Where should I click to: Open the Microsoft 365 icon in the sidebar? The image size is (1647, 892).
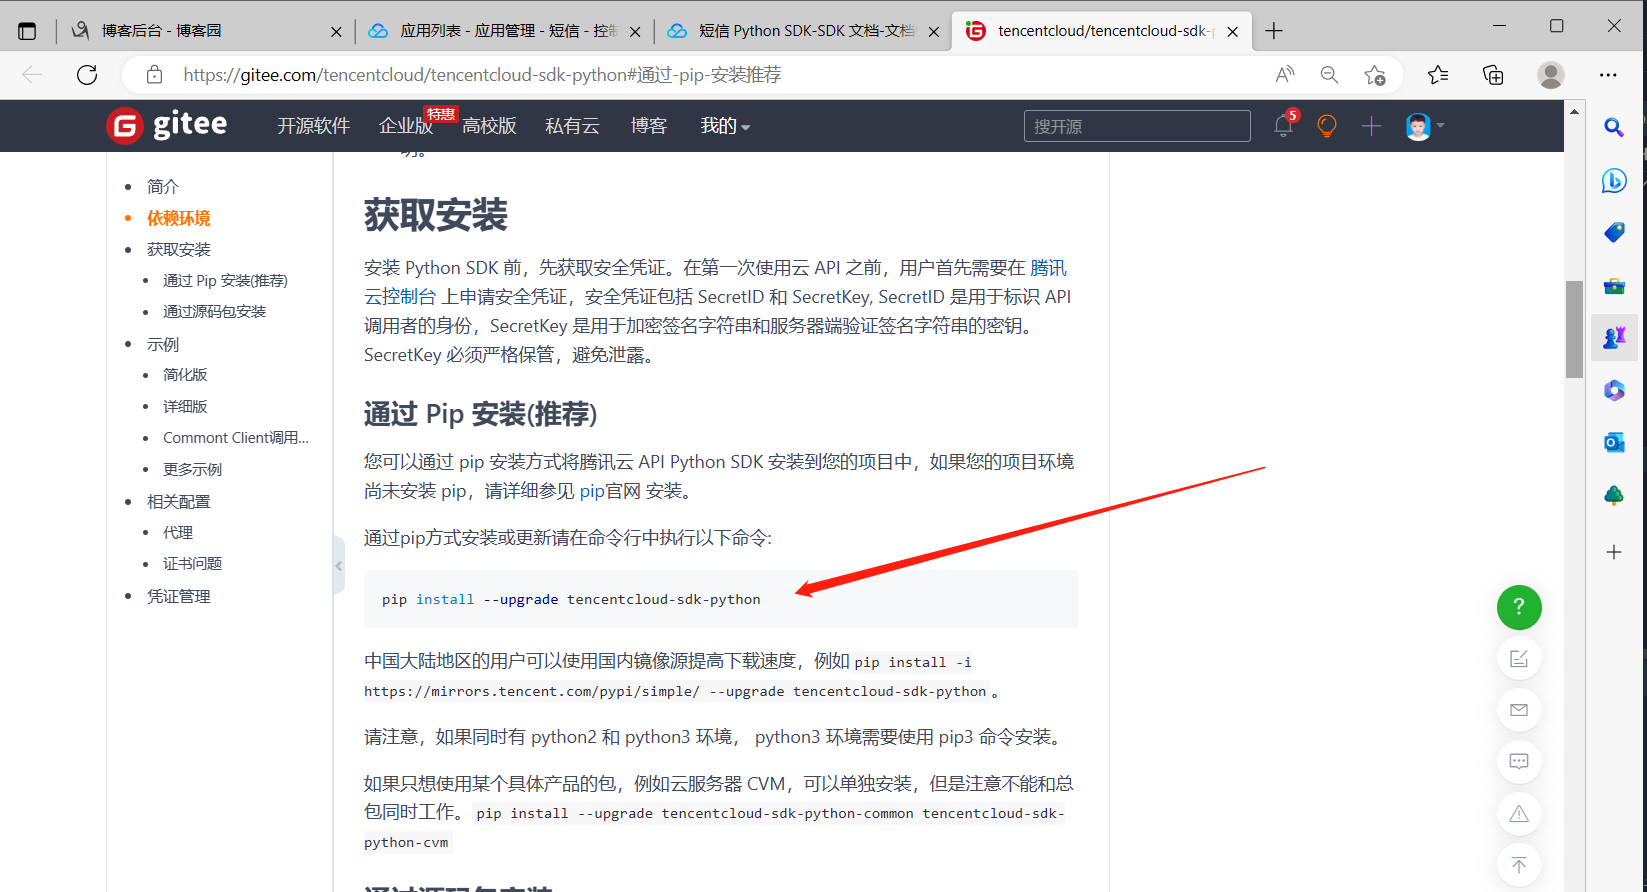(x=1614, y=390)
